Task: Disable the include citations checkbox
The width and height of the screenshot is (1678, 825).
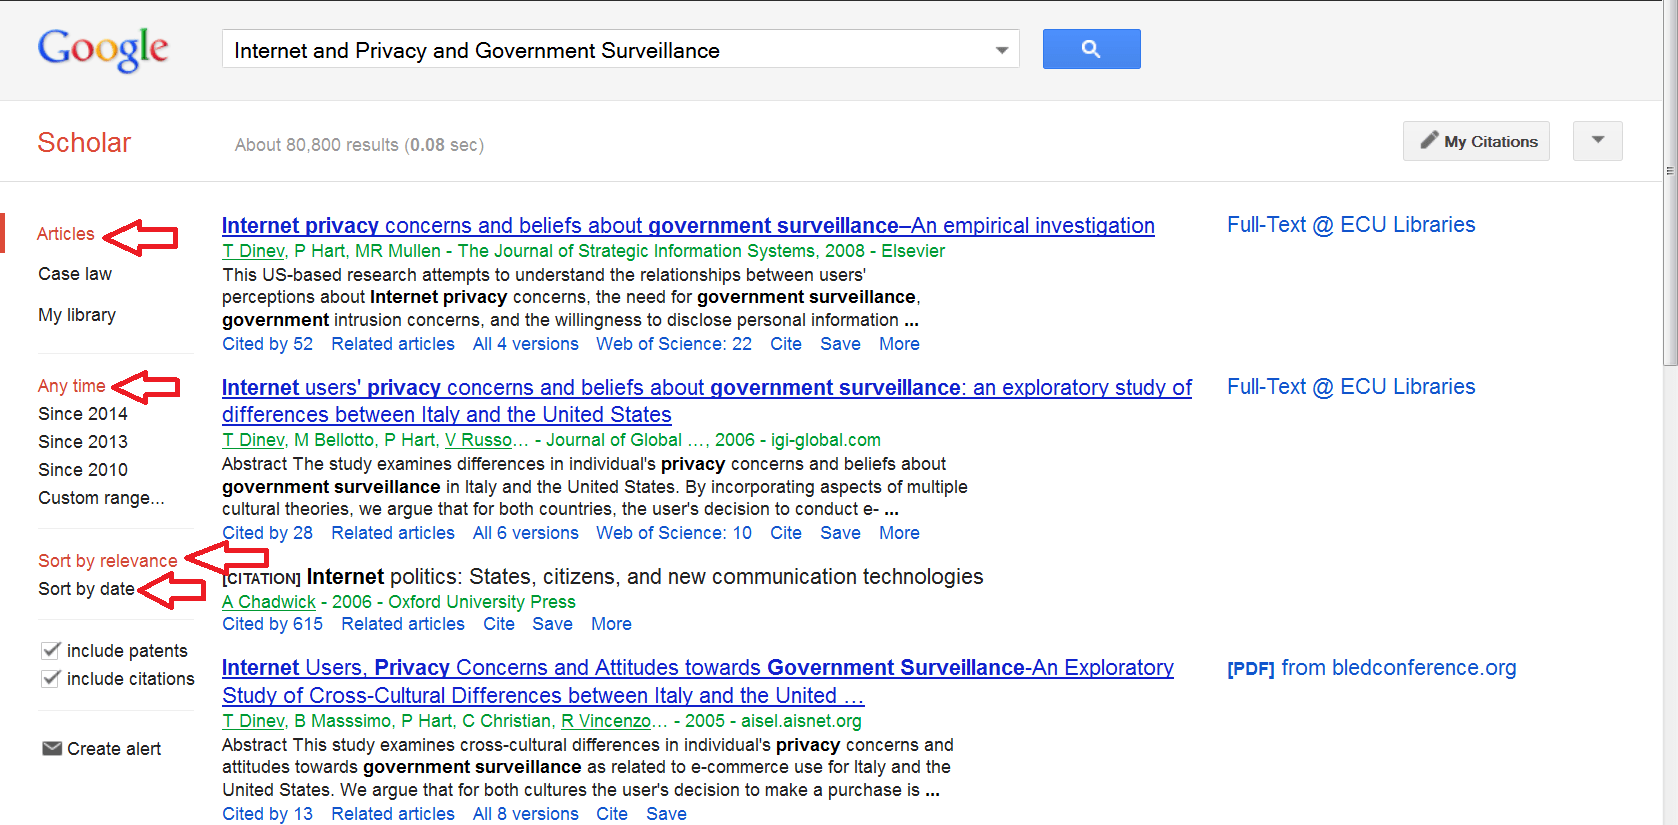Action: (x=50, y=678)
